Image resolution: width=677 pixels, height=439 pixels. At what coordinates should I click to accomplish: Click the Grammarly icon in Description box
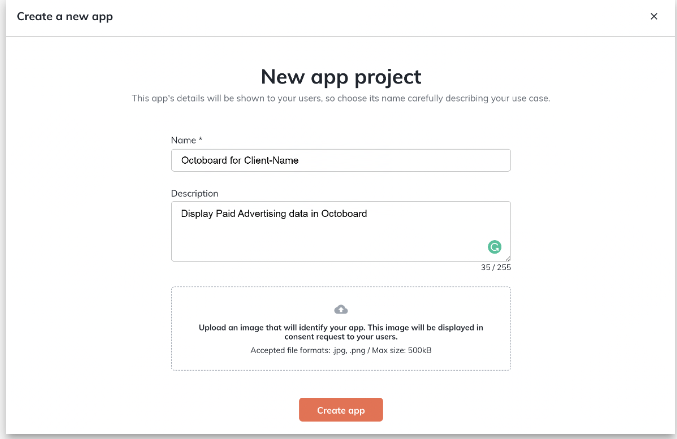493,246
